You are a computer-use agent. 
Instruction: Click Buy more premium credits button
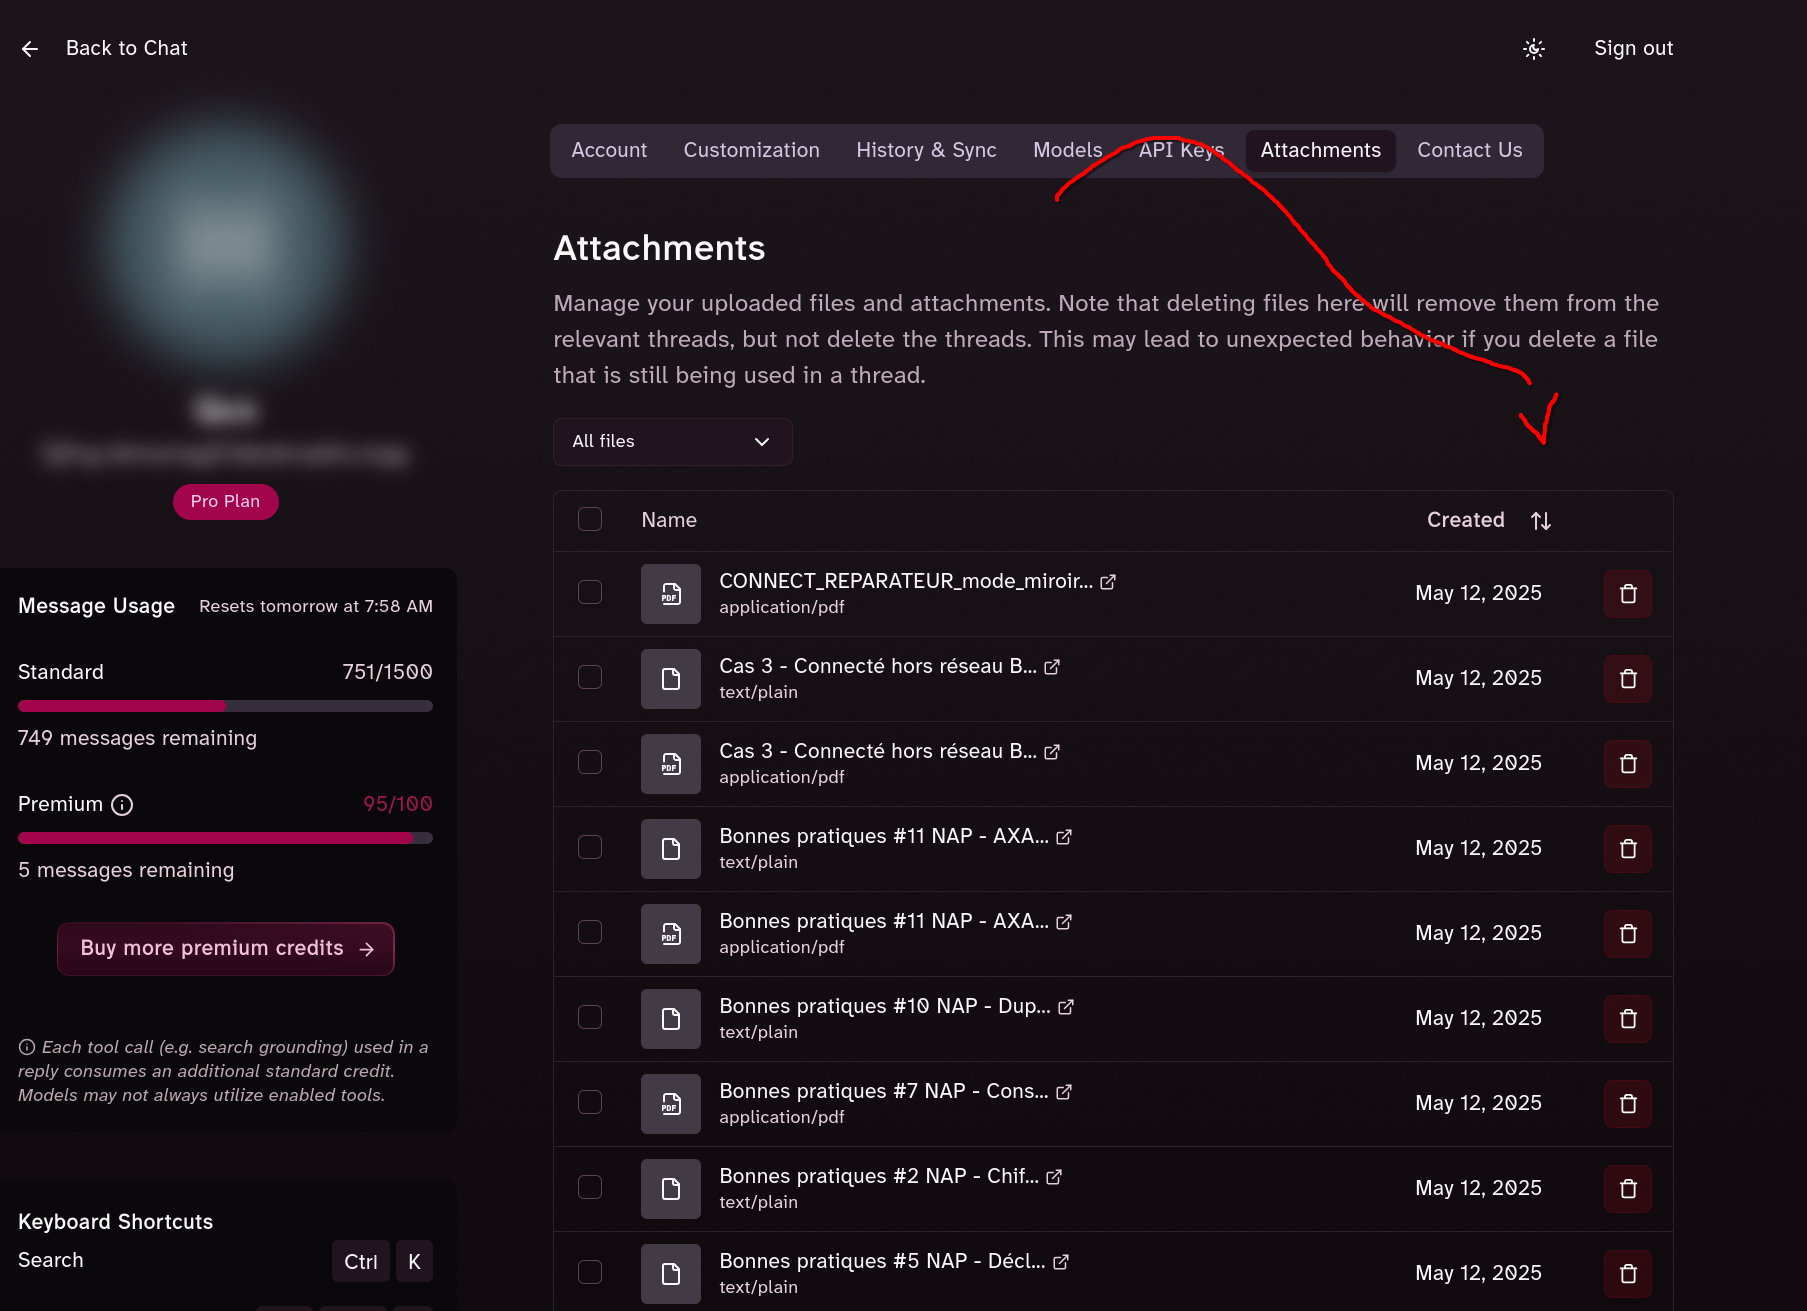(226, 949)
